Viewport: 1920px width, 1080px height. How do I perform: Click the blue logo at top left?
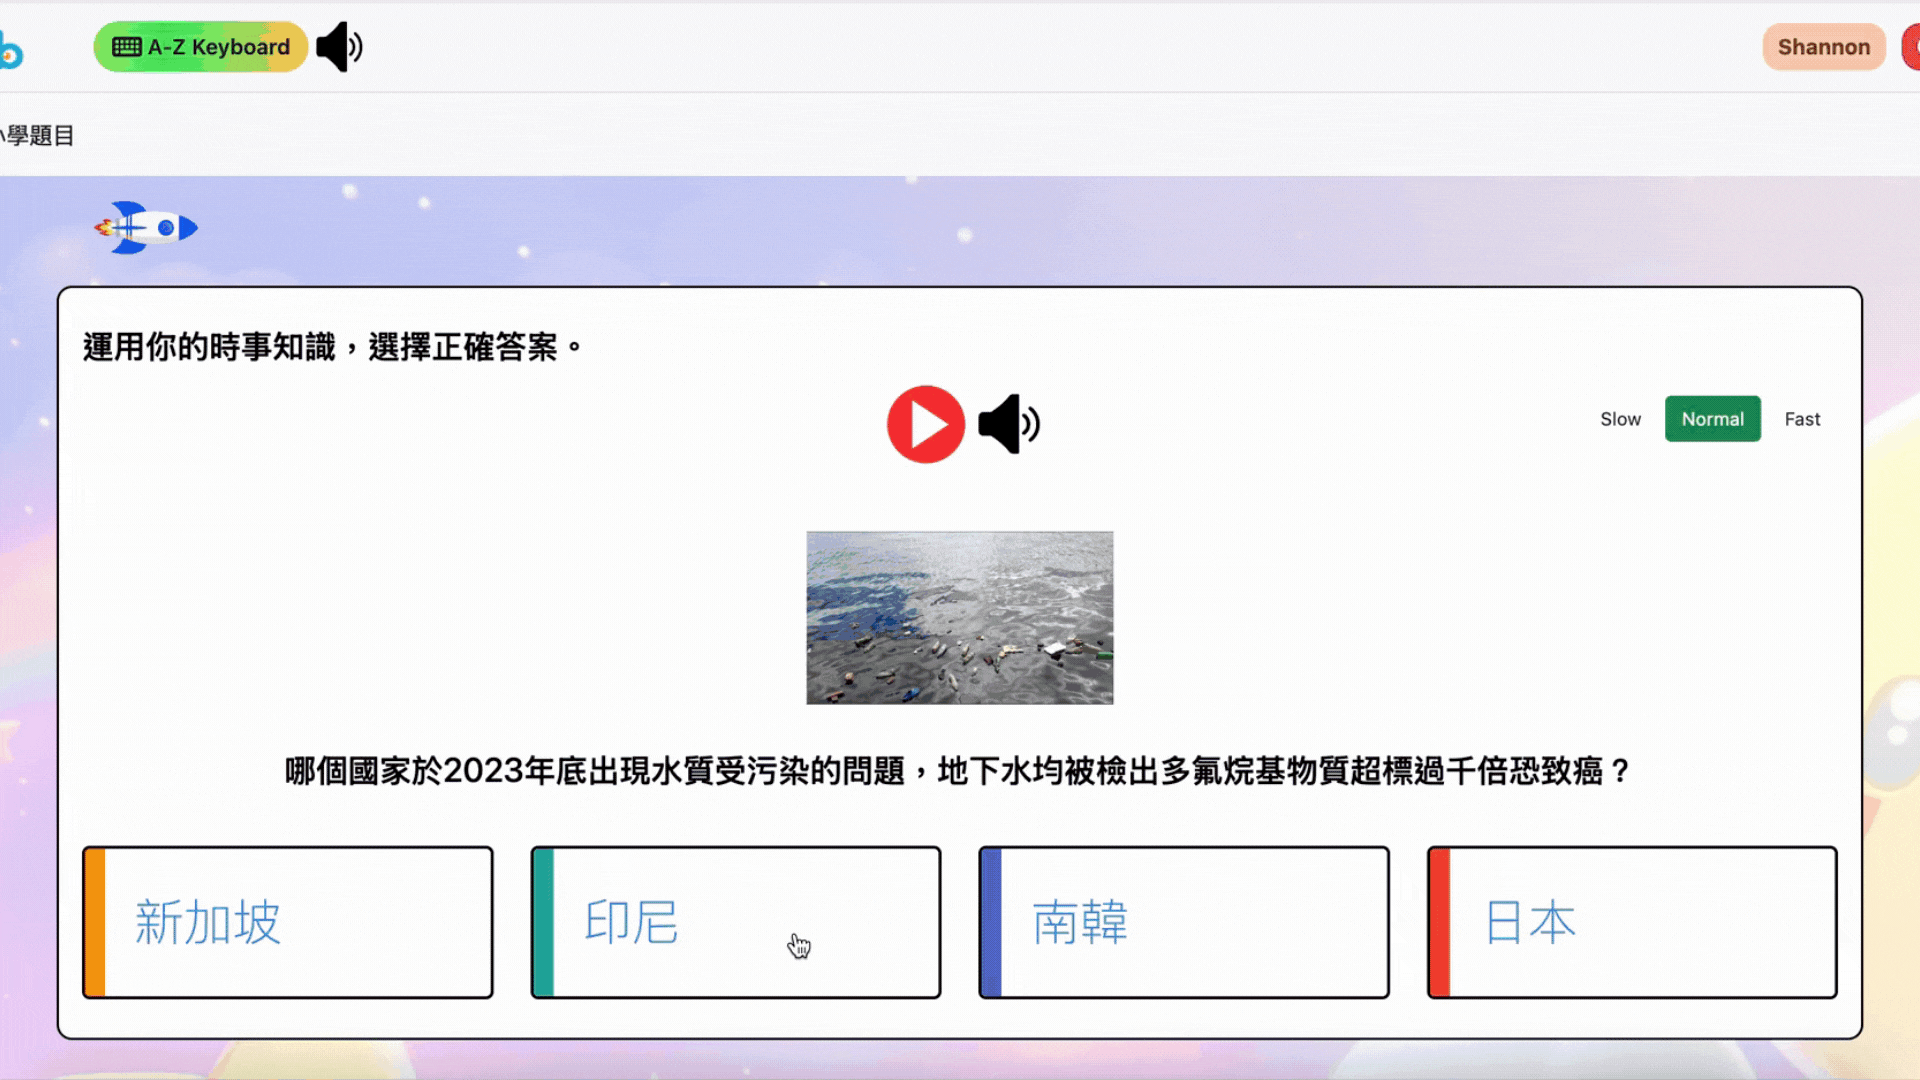(10, 50)
